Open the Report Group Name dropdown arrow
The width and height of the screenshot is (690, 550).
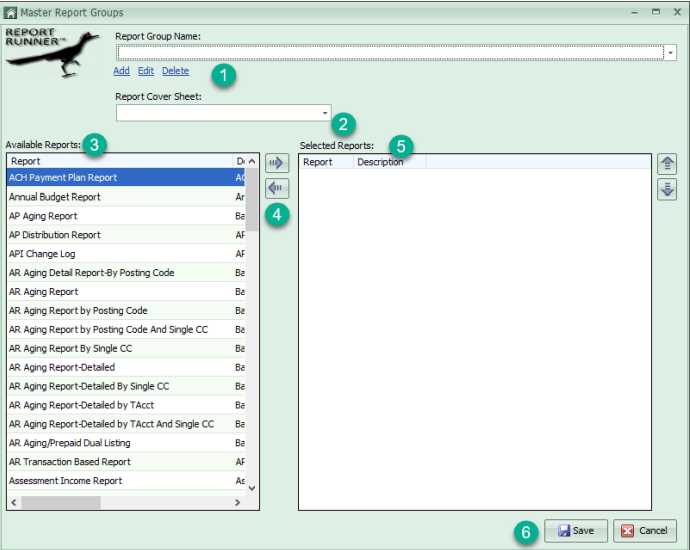pyautogui.click(x=670, y=53)
